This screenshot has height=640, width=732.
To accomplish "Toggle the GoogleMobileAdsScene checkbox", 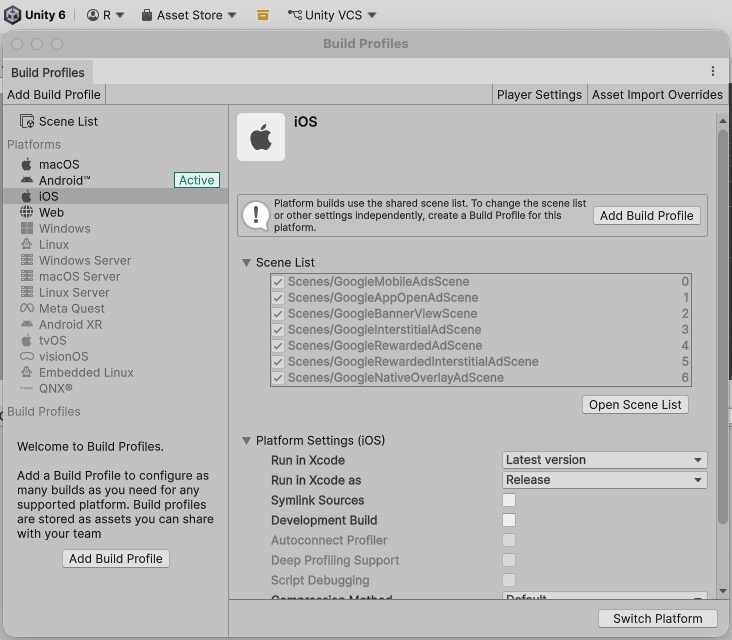I will [278, 281].
